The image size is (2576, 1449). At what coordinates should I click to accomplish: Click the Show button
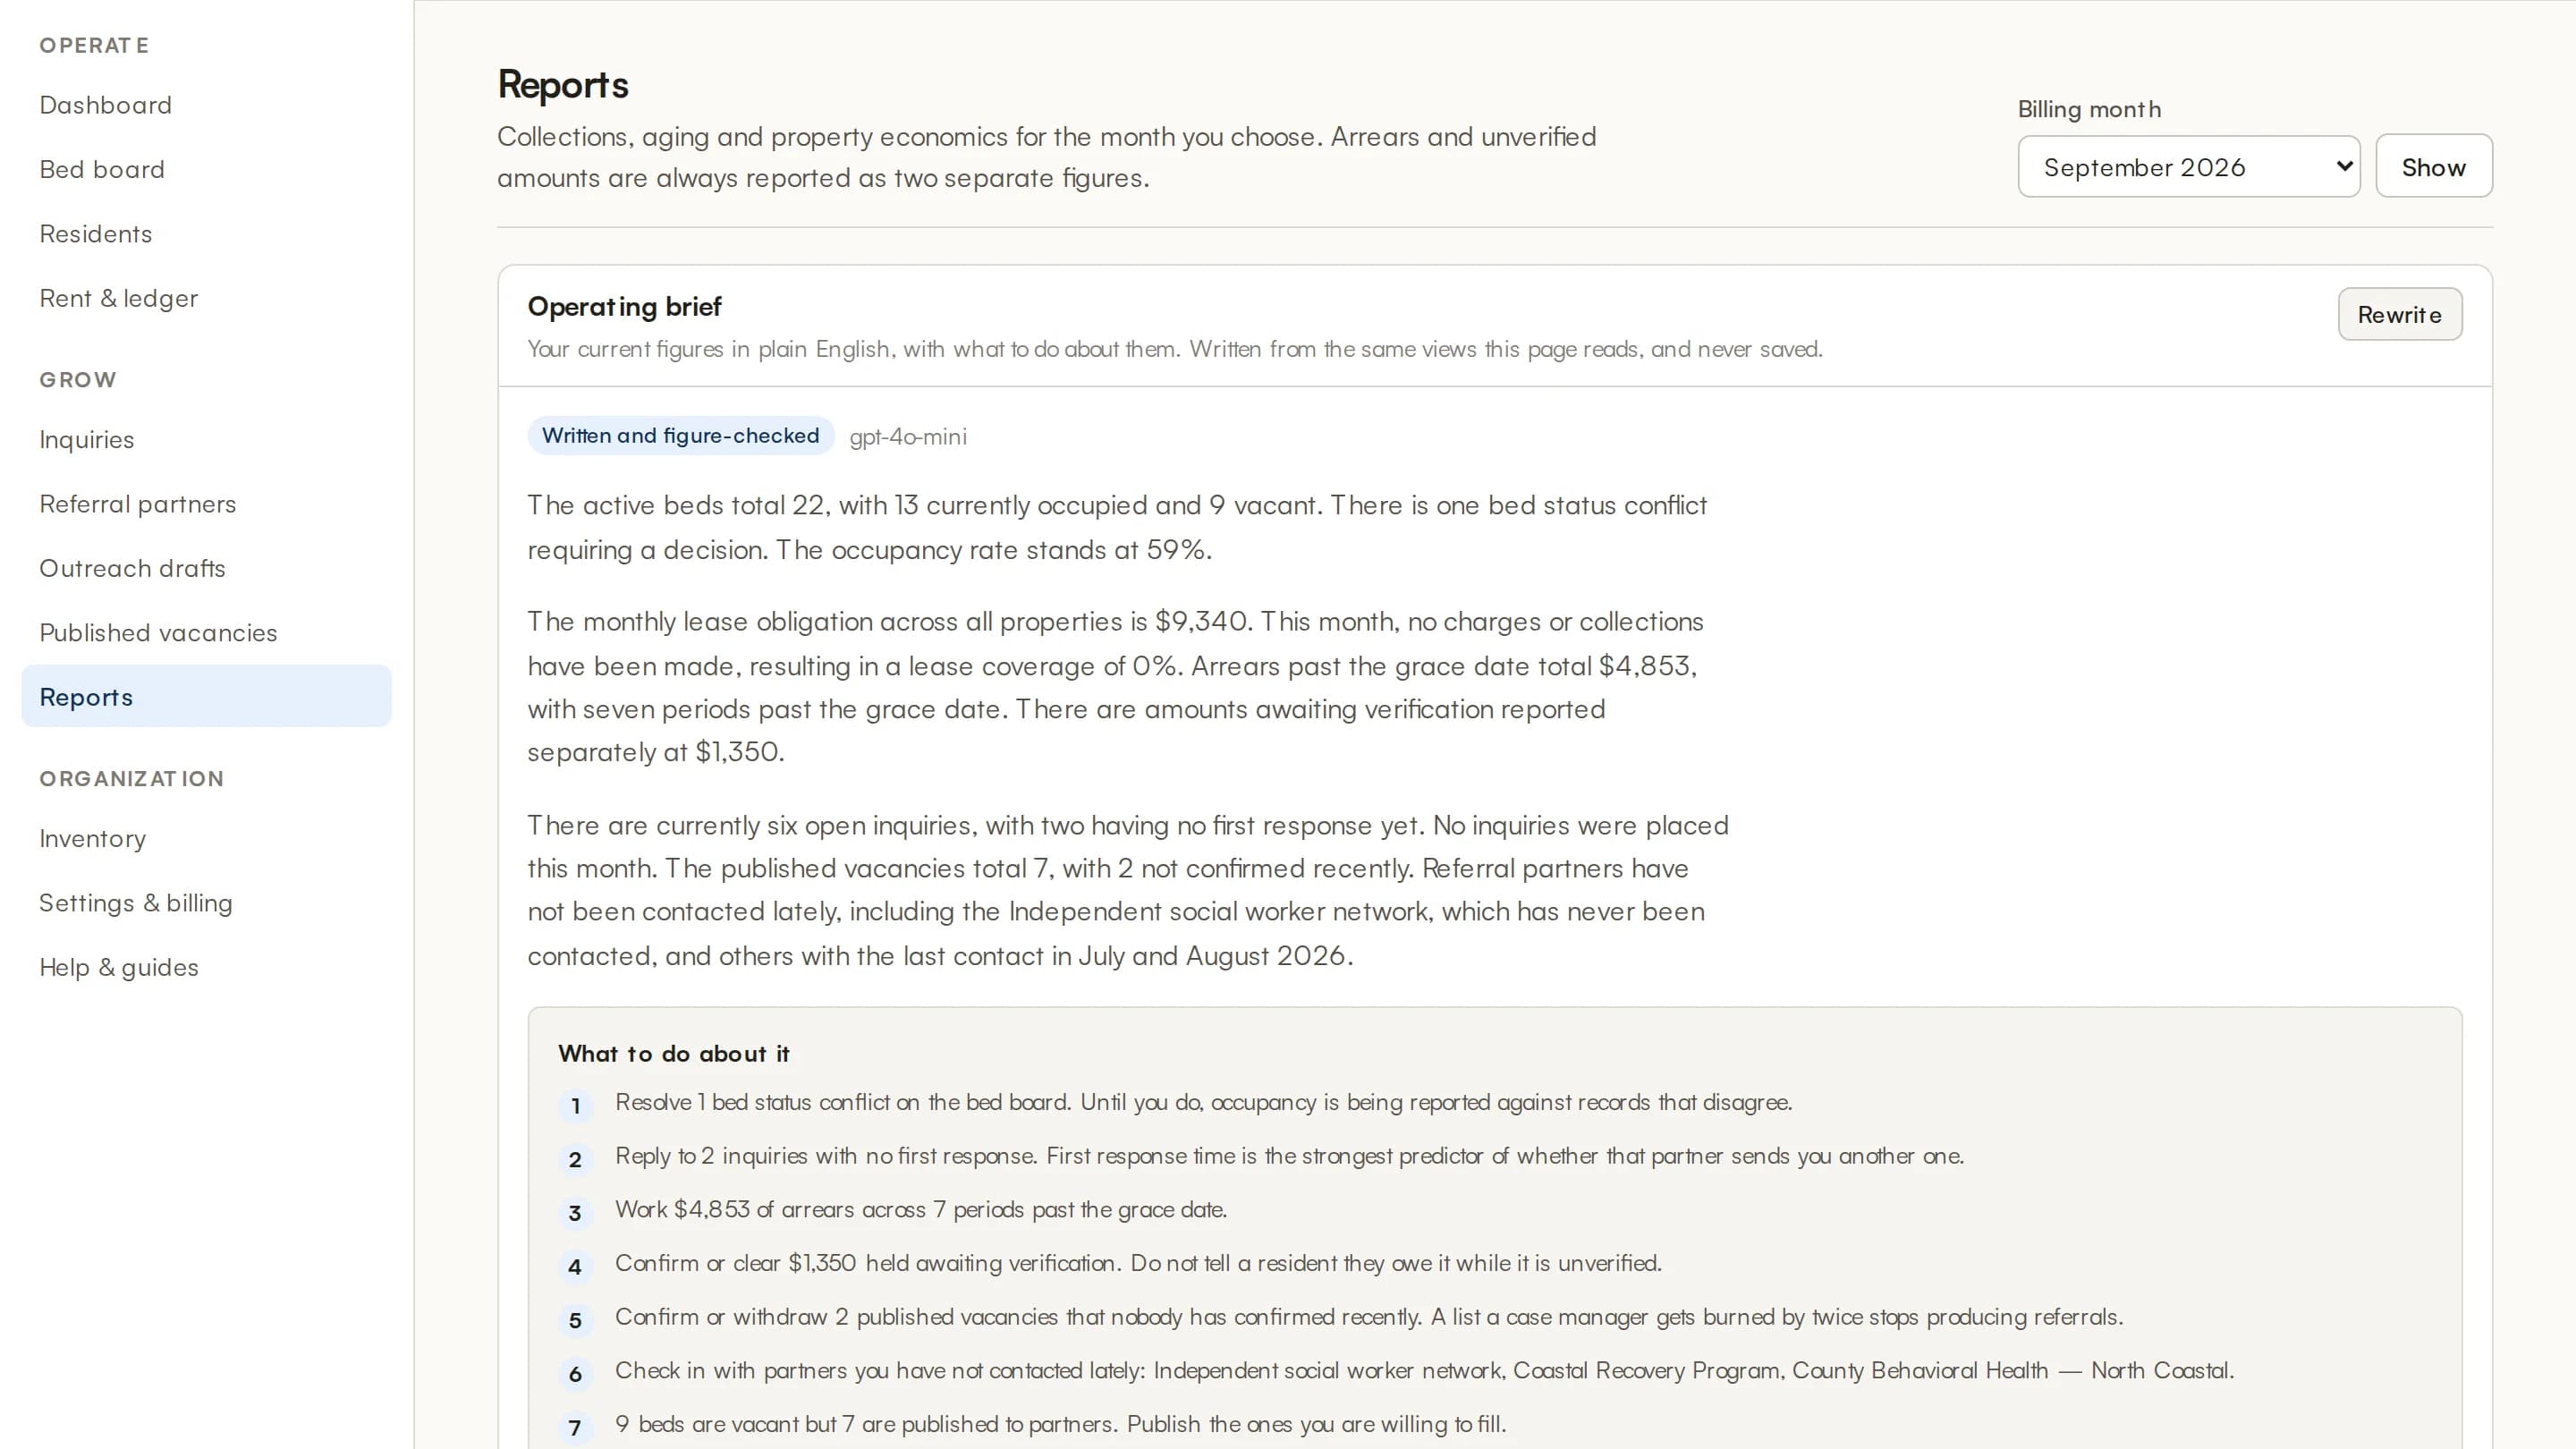pos(2434,166)
